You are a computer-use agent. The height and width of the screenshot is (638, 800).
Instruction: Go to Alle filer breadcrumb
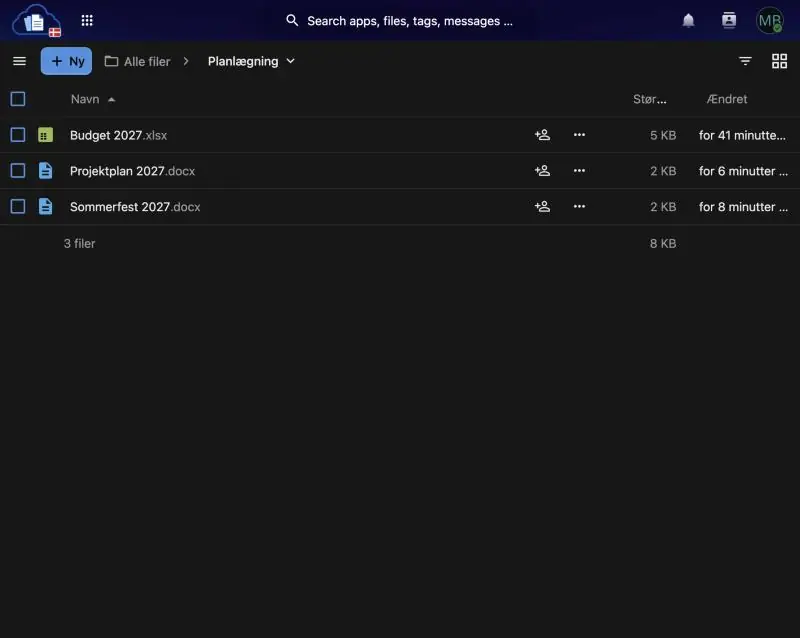coord(138,61)
